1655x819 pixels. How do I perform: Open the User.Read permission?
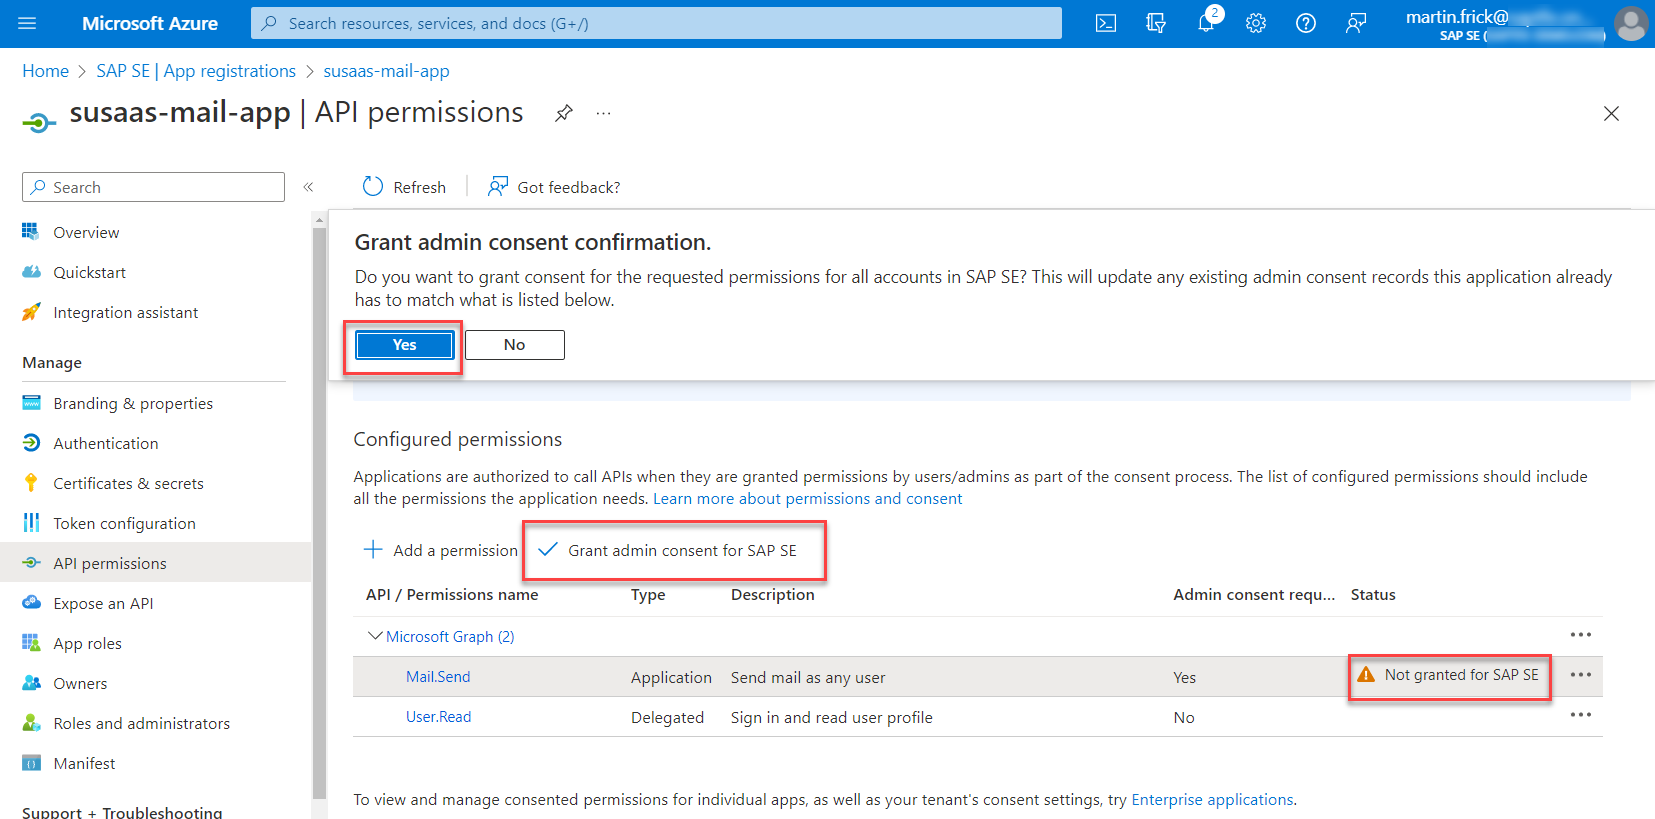click(x=438, y=716)
